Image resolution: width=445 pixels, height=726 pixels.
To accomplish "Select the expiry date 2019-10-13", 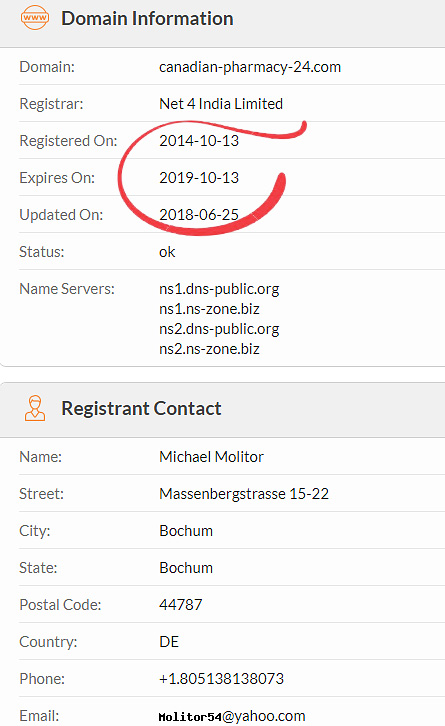I will pyautogui.click(x=199, y=177).
